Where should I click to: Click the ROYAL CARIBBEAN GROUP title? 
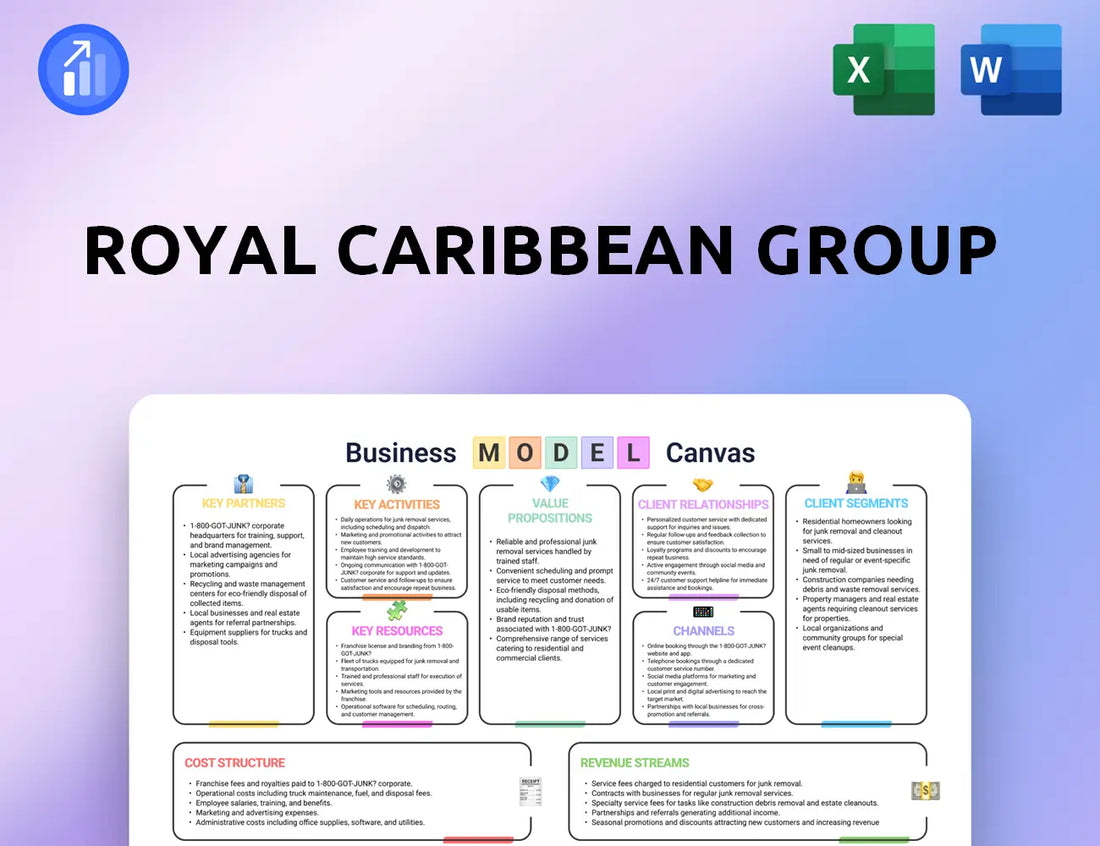540,250
